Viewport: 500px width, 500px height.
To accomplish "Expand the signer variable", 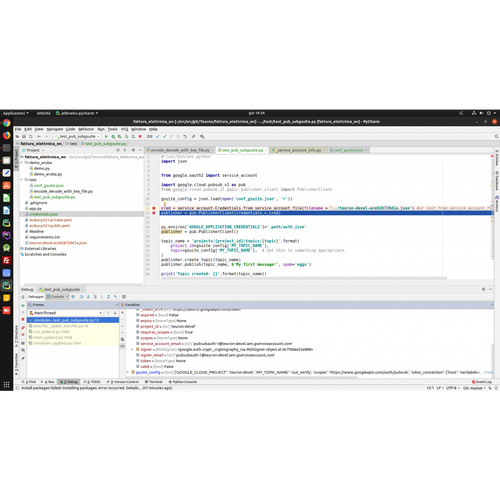I will 132,349.
